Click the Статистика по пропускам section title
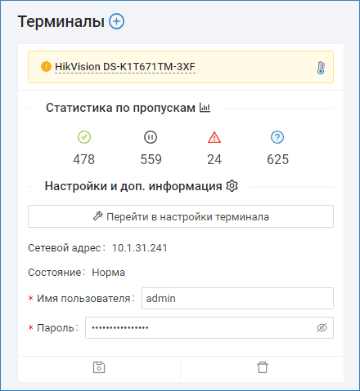The image size is (360, 391). pyautogui.click(x=121, y=108)
